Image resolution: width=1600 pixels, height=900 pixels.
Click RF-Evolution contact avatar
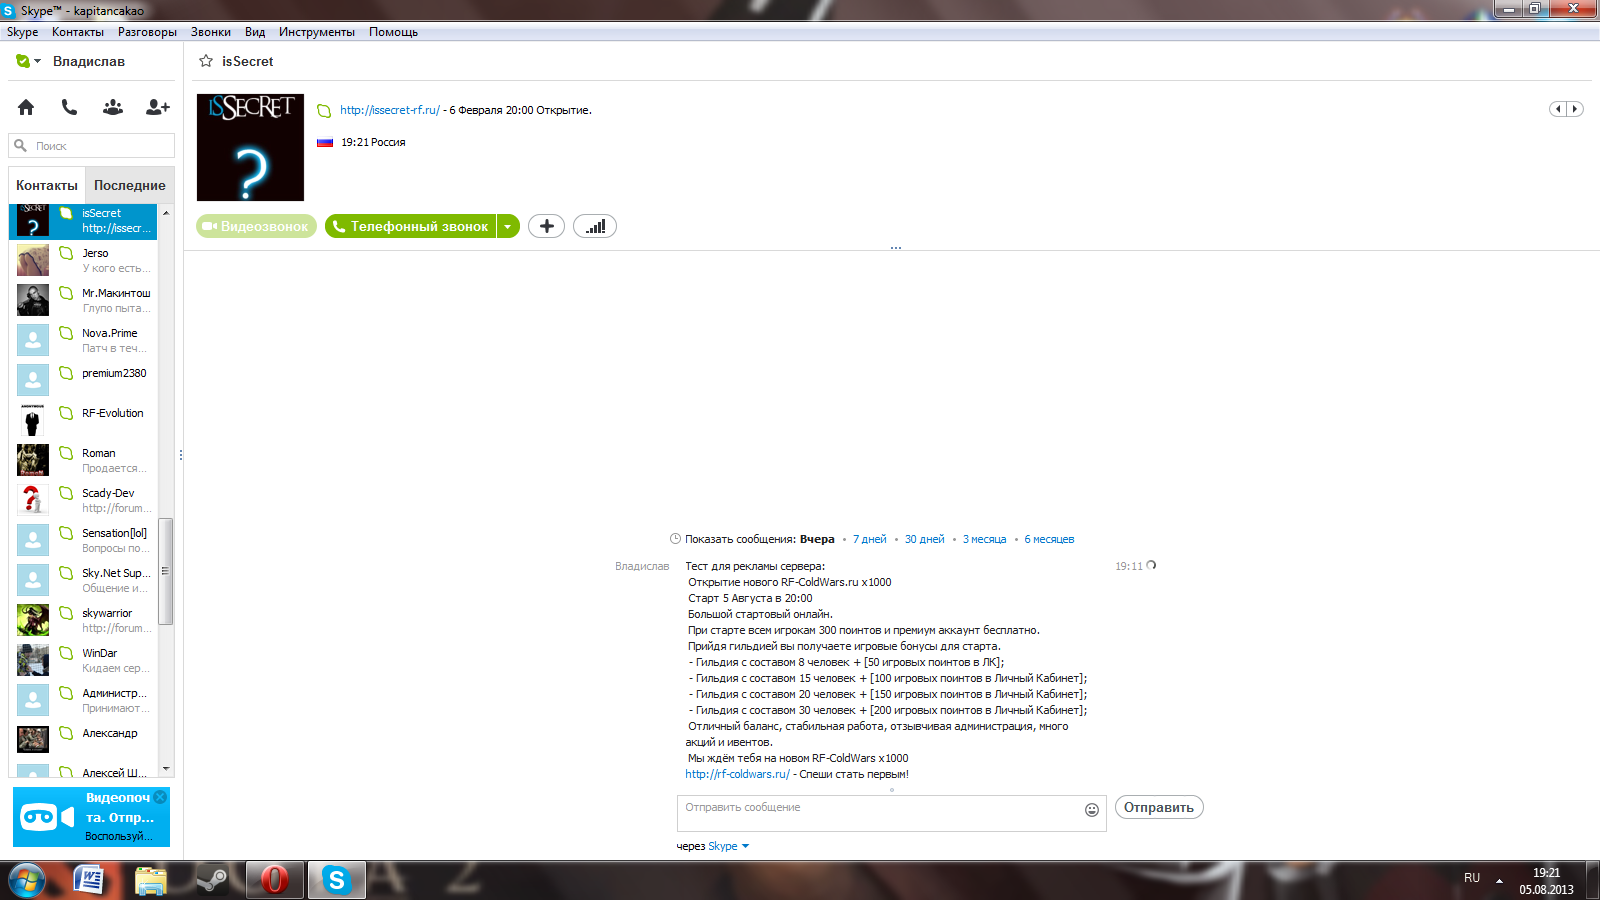pyautogui.click(x=33, y=420)
